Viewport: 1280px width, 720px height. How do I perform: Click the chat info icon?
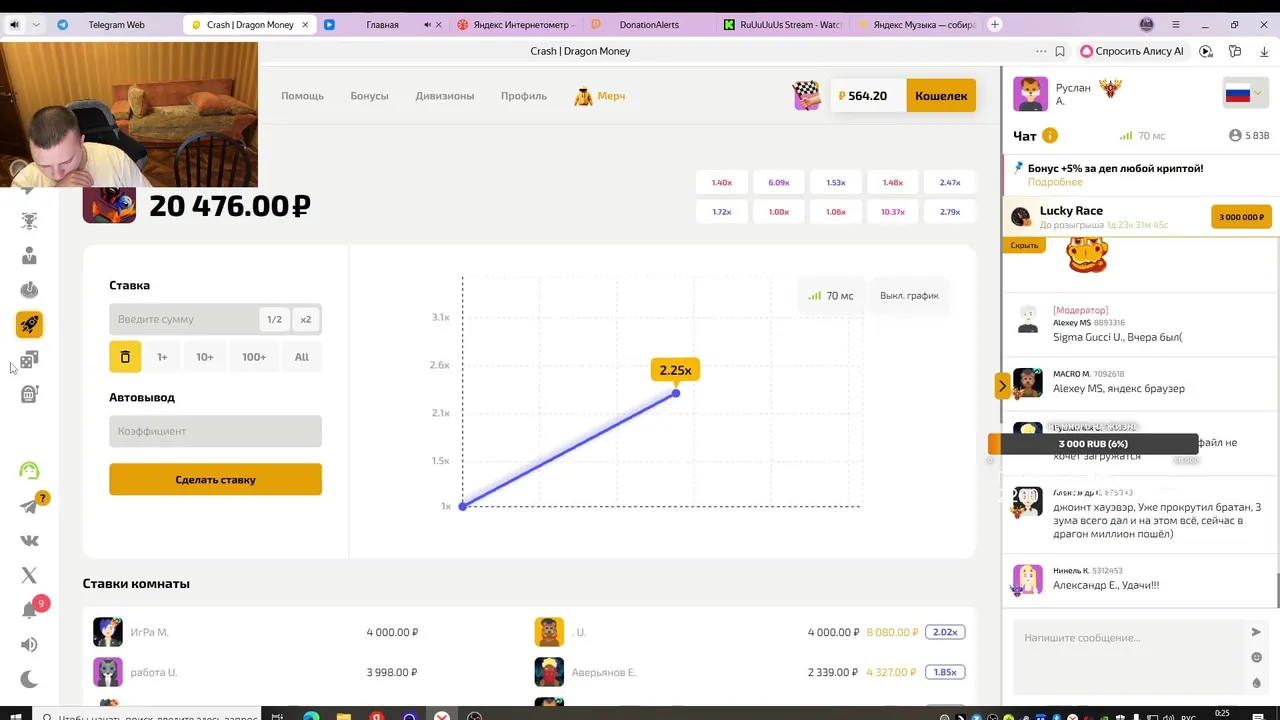click(1050, 136)
